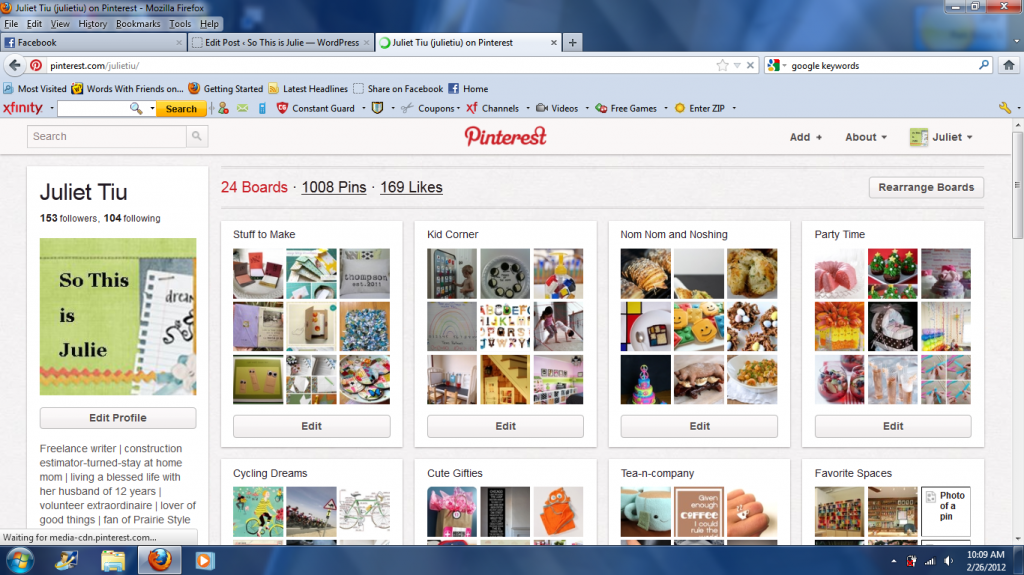Expand the About dropdown menu
Viewport: 1024px width, 575px height.
(x=866, y=137)
